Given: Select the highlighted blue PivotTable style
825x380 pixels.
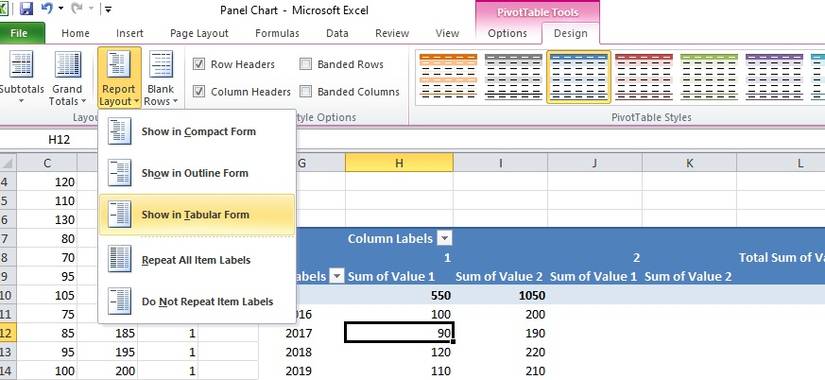Looking at the screenshot, I should (579, 76).
